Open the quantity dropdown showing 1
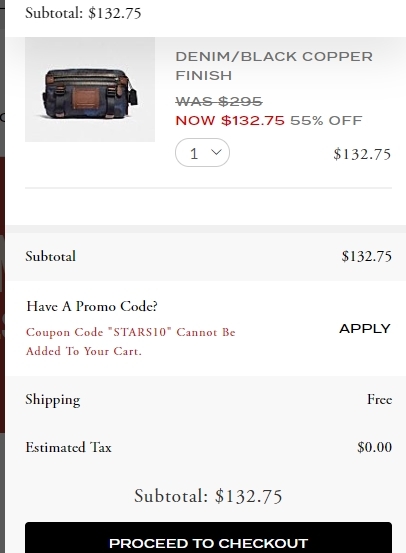The width and height of the screenshot is (406, 553). 202,153
